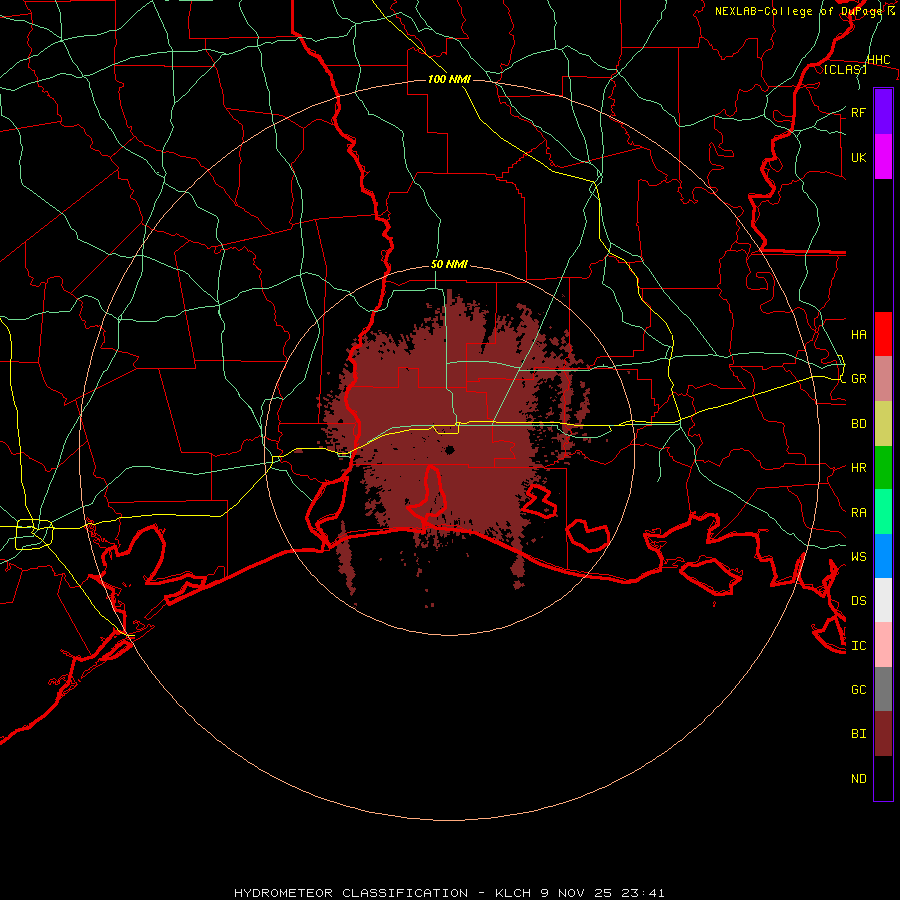Click the IC light pink legend swatch

(x=883, y=645)
